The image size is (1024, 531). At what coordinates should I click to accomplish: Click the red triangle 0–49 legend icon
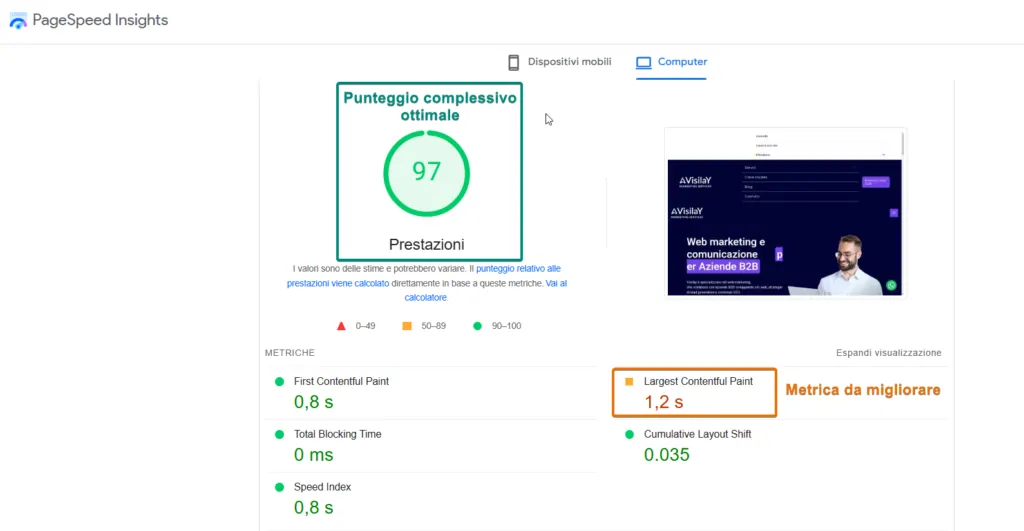pyautogui.click(x=341, y=326)
